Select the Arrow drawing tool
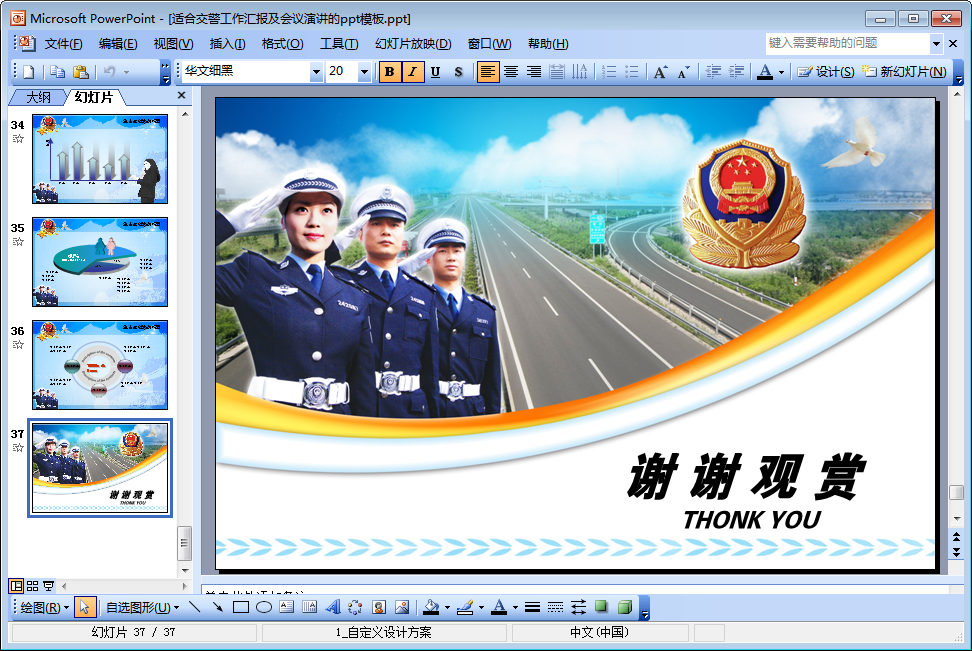The width and height of the screenshot is (972, 651). click(x=217, y=608)
